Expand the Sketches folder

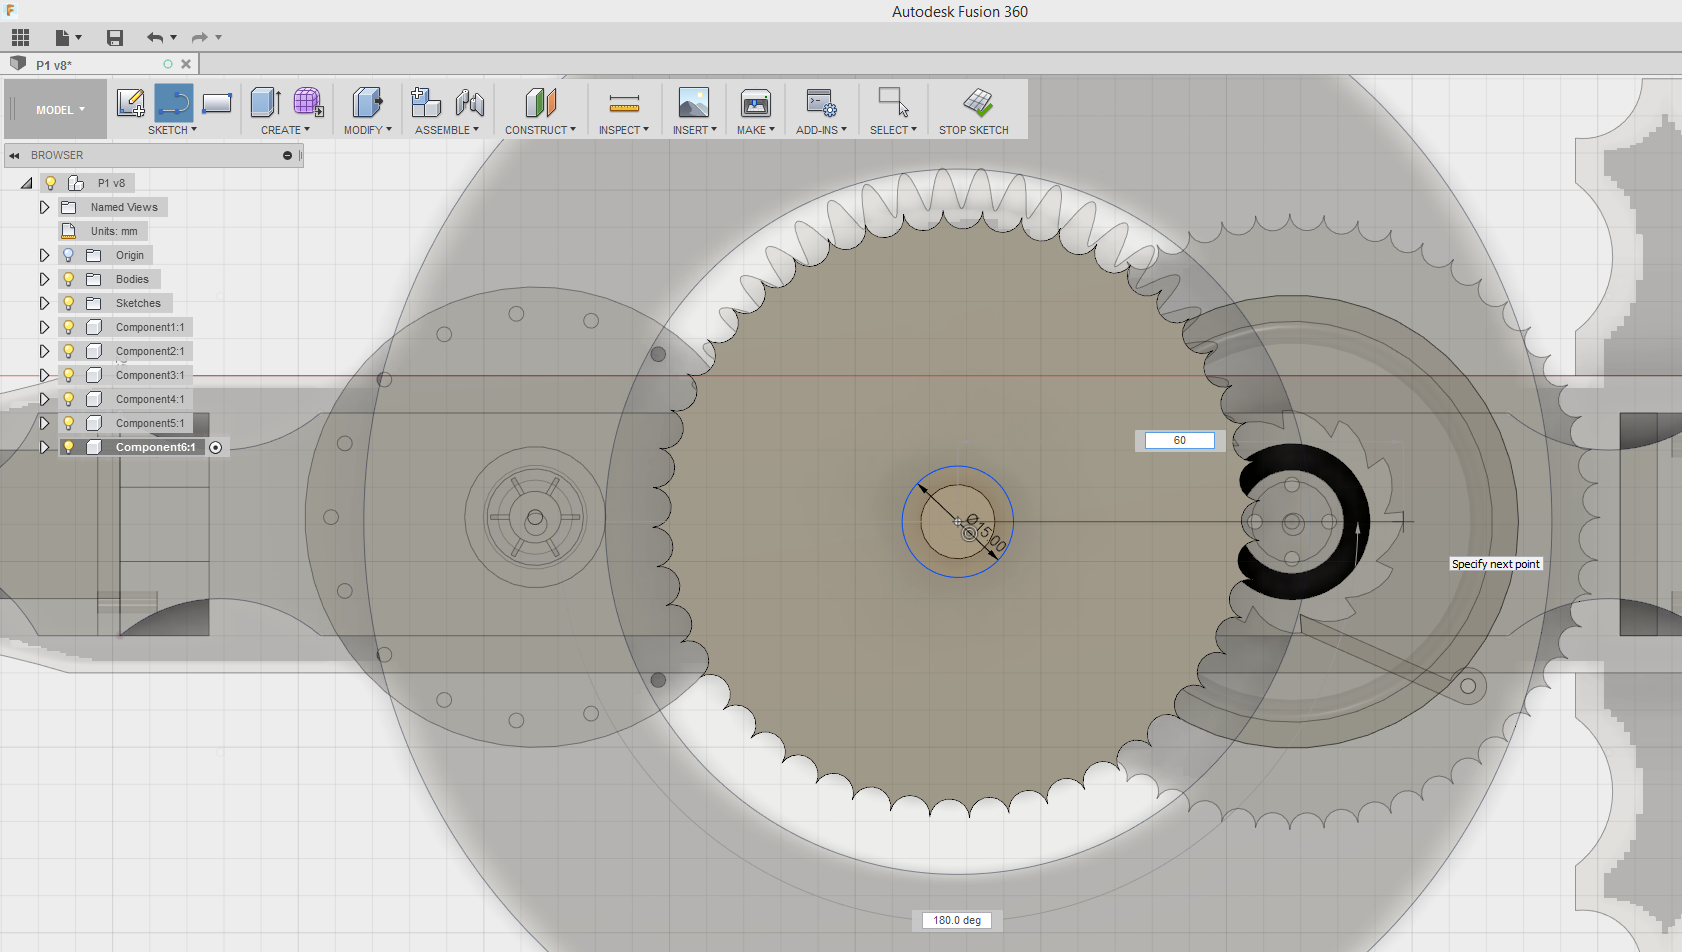(x=44, y=303)
